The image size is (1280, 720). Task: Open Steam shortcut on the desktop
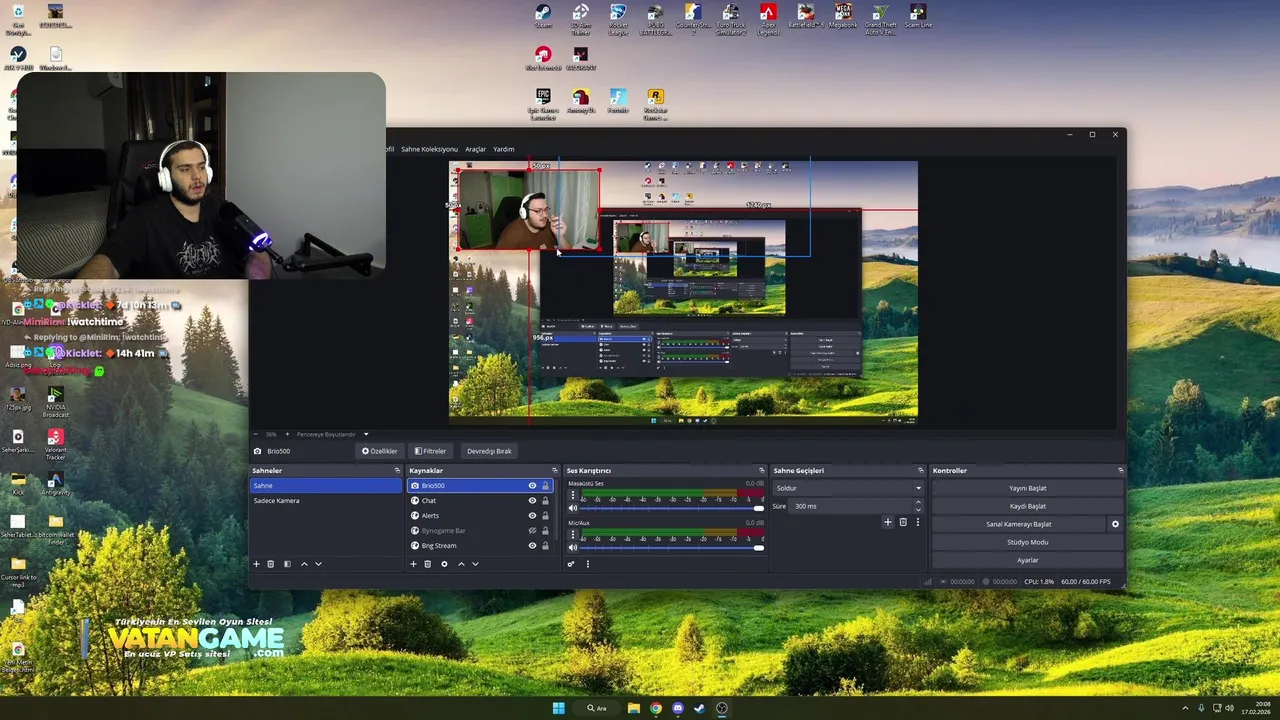point(542,17)
